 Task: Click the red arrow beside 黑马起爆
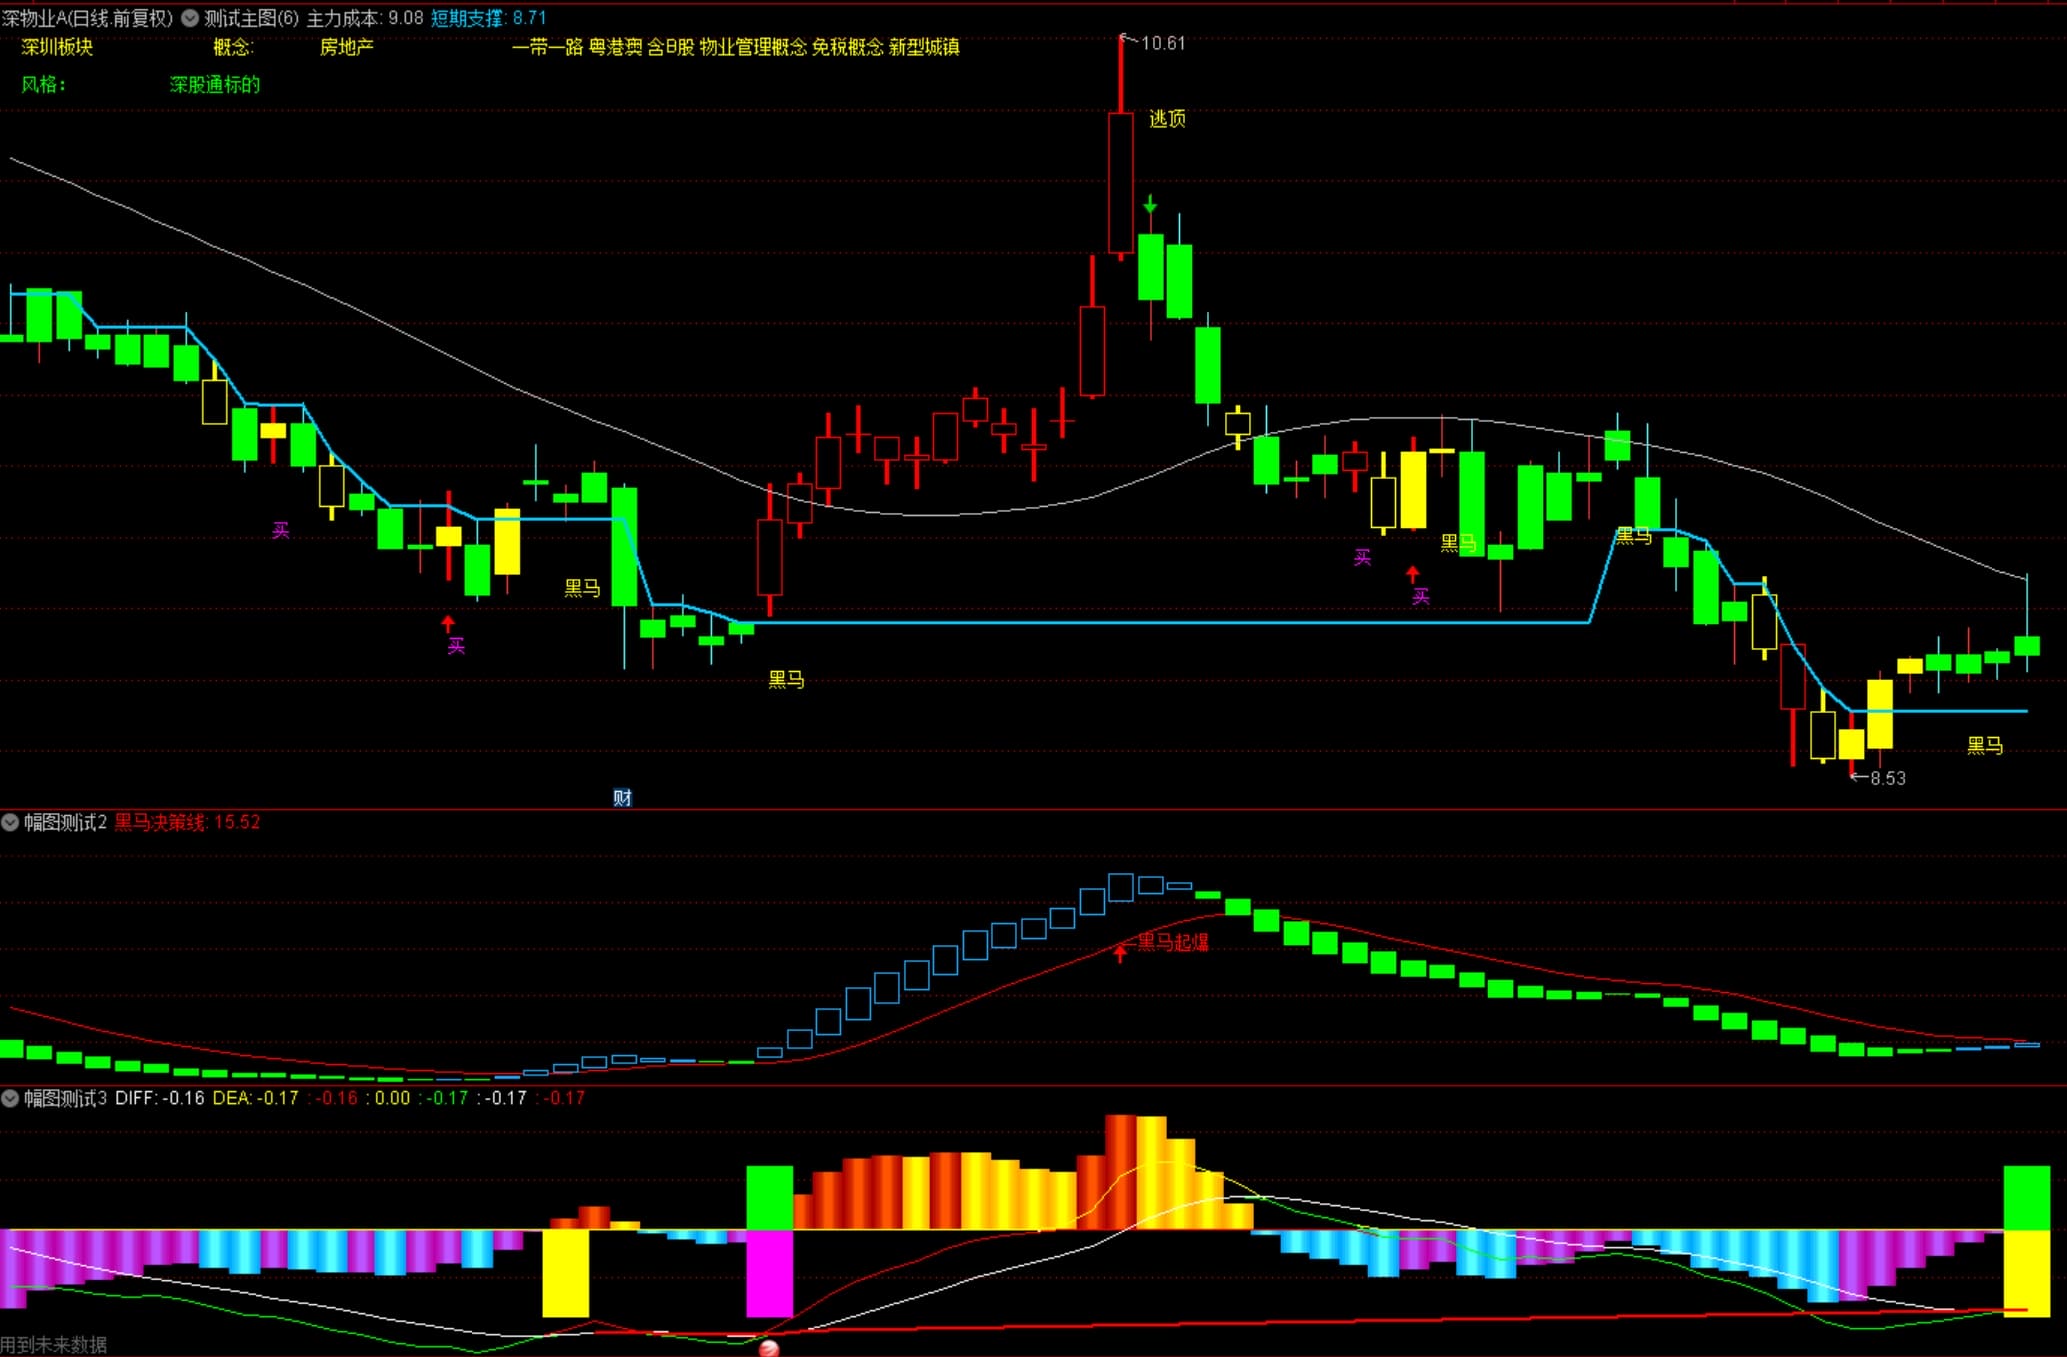pos(1120,954)
